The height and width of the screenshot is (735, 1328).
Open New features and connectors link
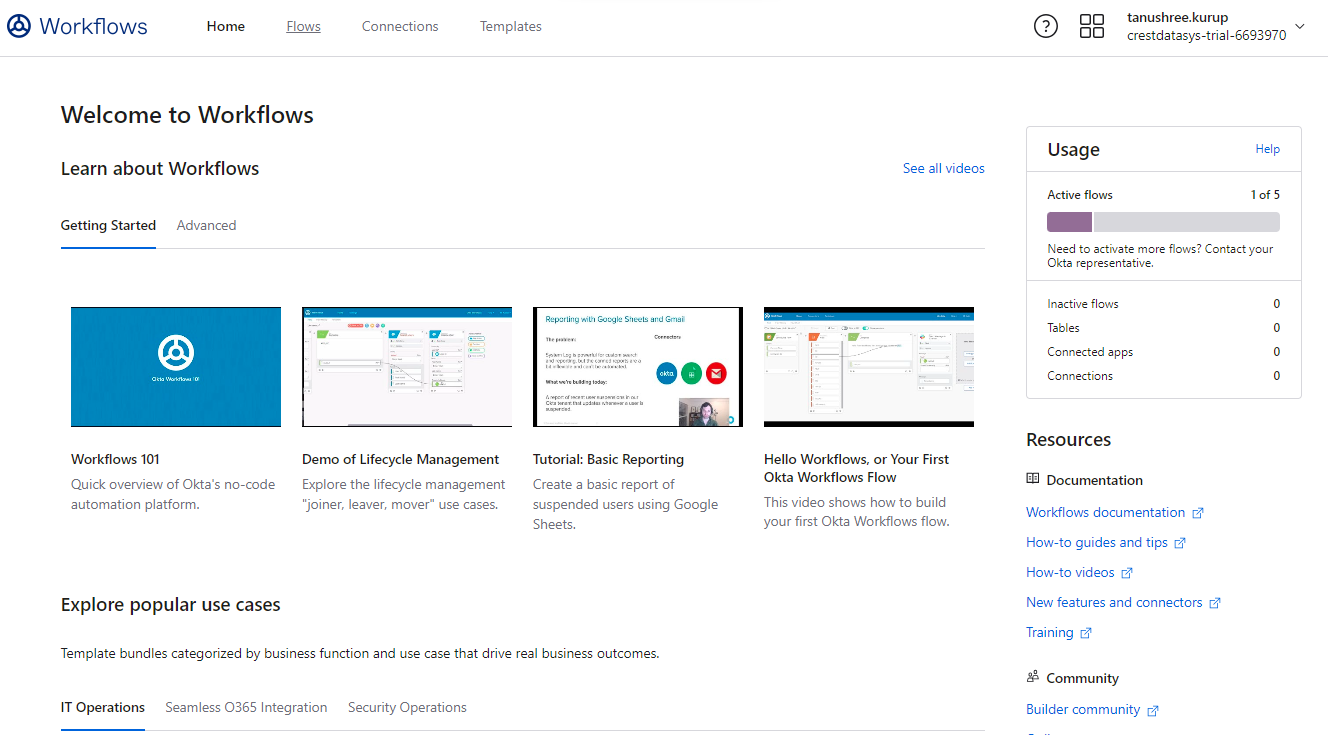click(1114, 602)
